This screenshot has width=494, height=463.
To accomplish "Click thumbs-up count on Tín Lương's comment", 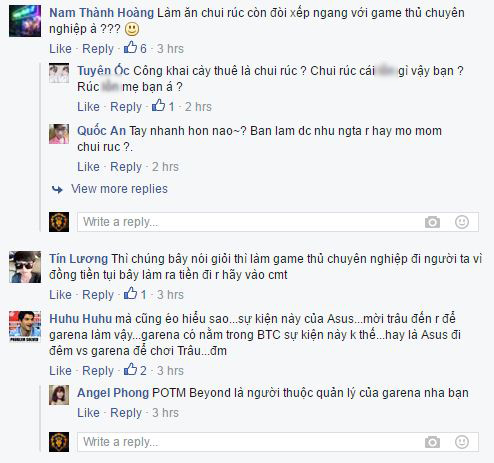I will [135, 294].
